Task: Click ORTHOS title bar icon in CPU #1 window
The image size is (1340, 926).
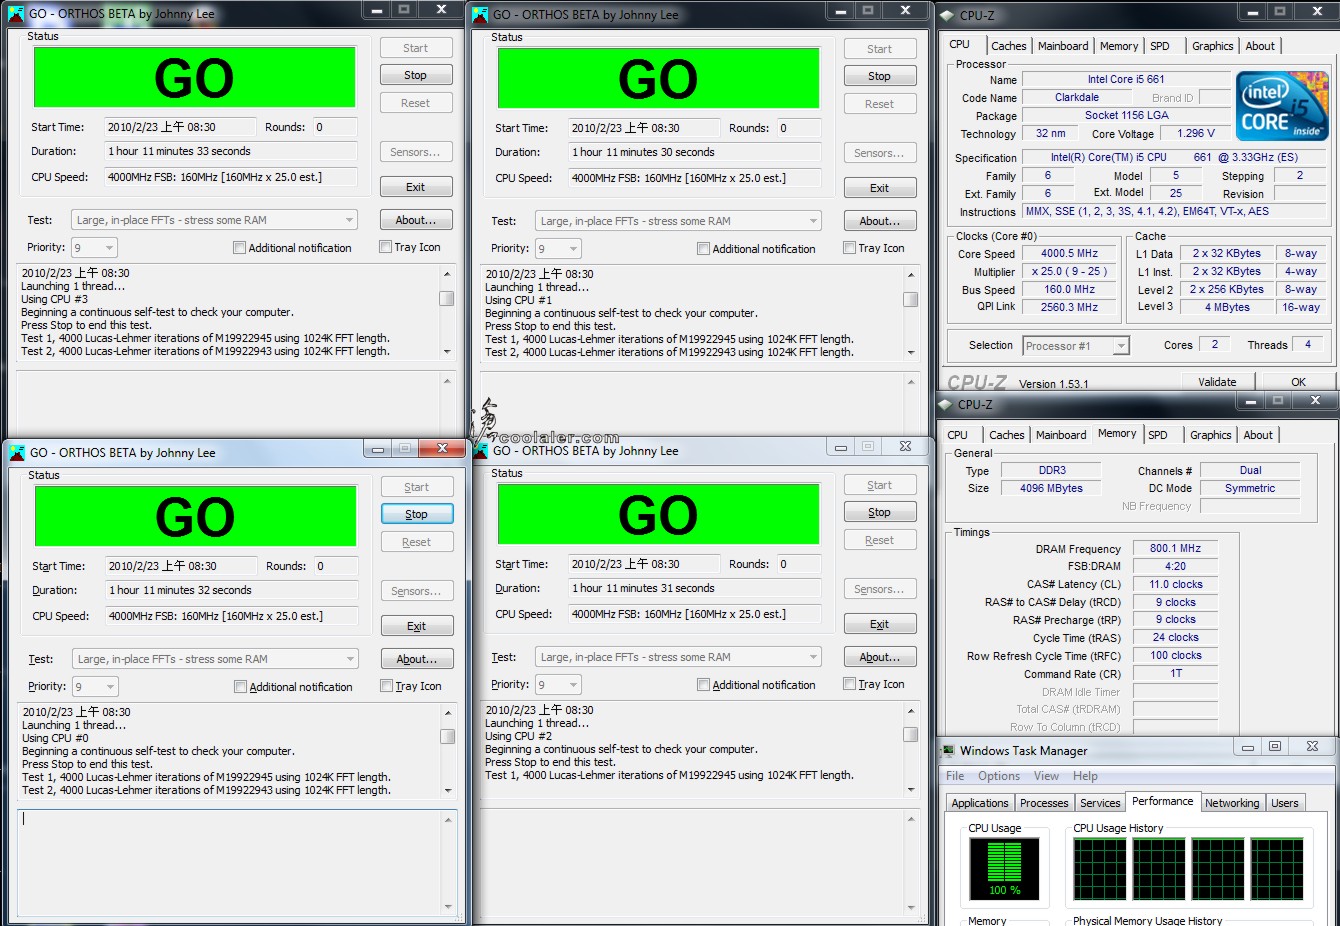Action: [x=480, y=15]
